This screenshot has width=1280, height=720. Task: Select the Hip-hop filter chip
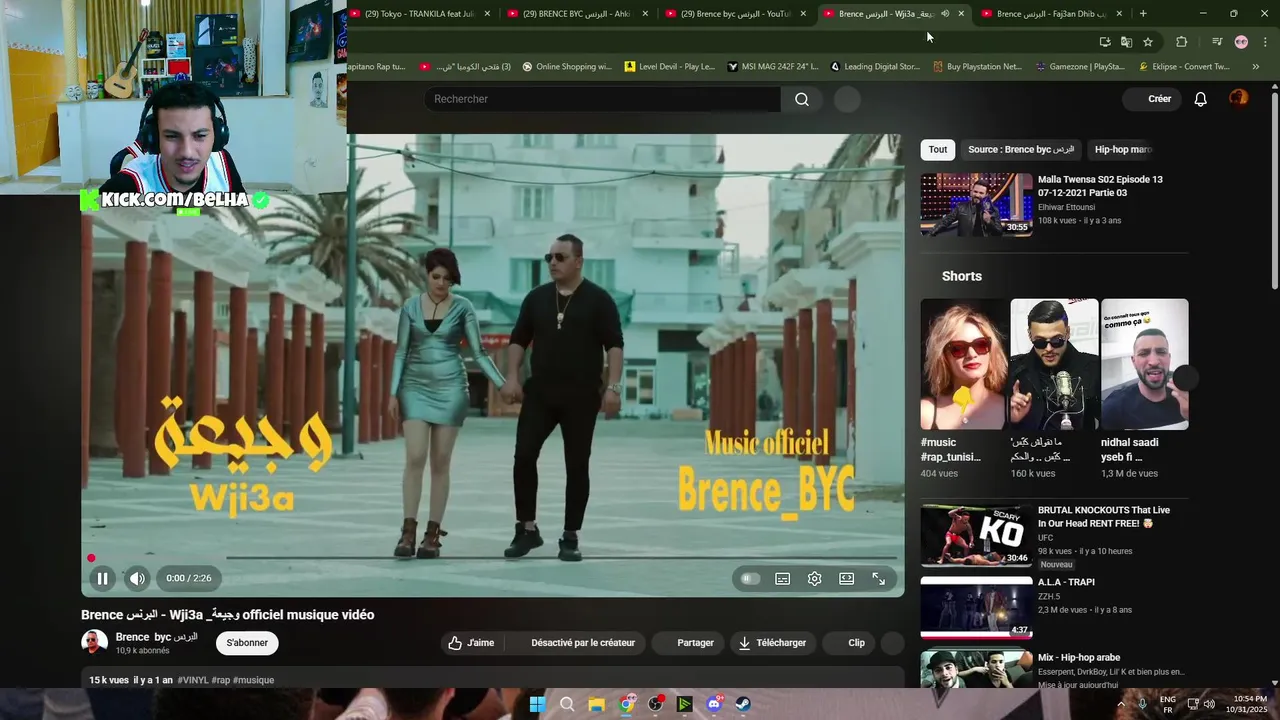[1123, 150]
